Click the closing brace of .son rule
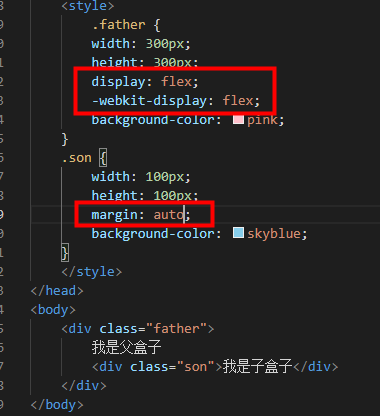Image resolution: width=380 pixels, height=416 pixels. point(65,253)
